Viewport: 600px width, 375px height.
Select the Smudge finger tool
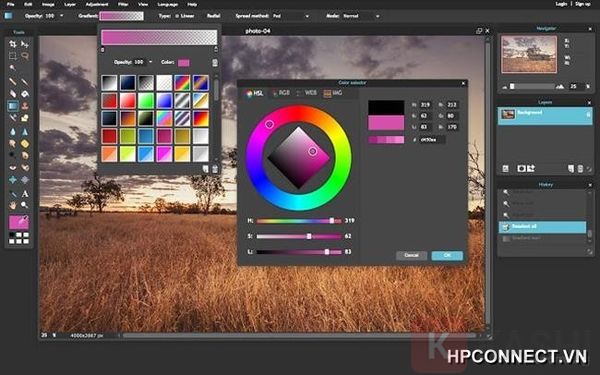tap(13, 144)
